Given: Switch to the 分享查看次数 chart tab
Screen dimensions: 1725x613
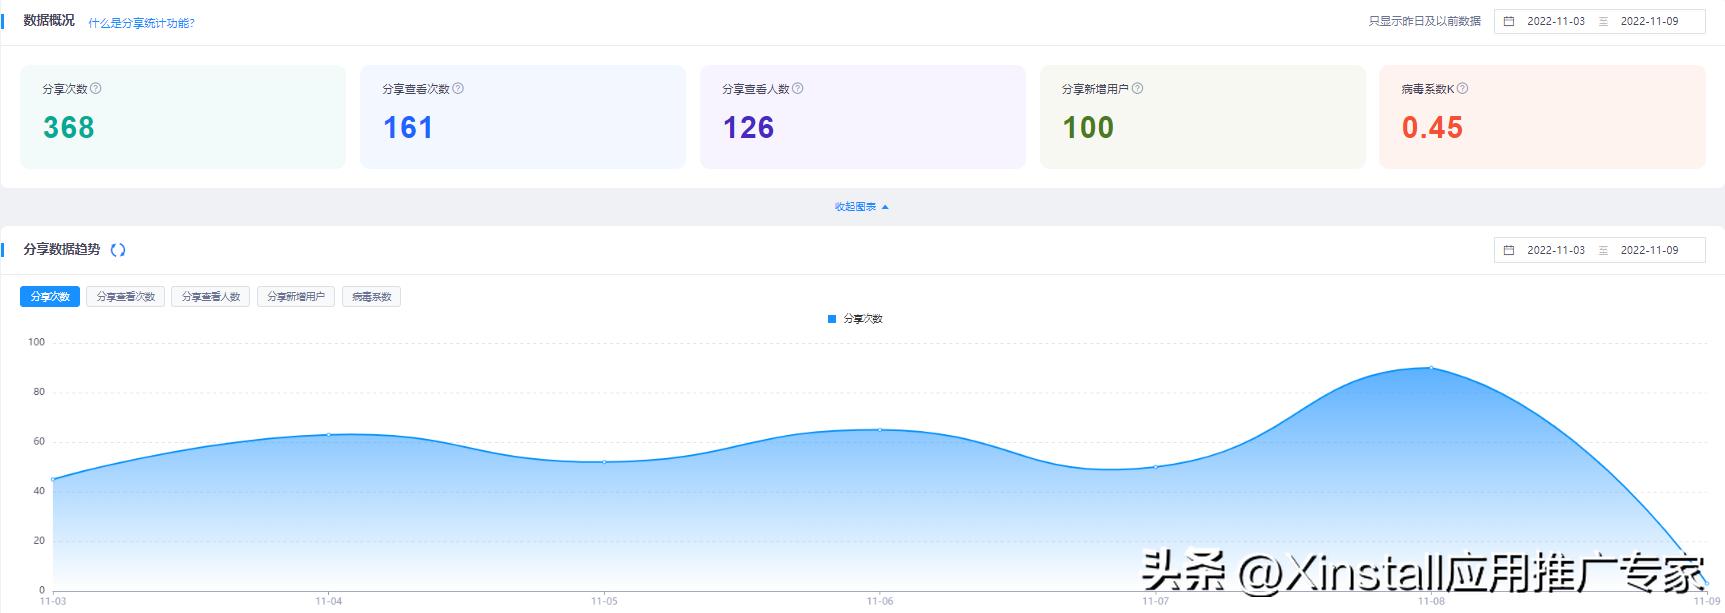Looking at the screenshot, I should click(x=126, y=297).
